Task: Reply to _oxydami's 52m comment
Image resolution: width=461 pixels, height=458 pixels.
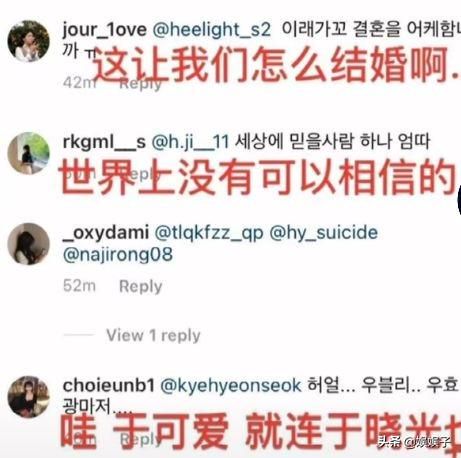Action: (x=141, y=286)
